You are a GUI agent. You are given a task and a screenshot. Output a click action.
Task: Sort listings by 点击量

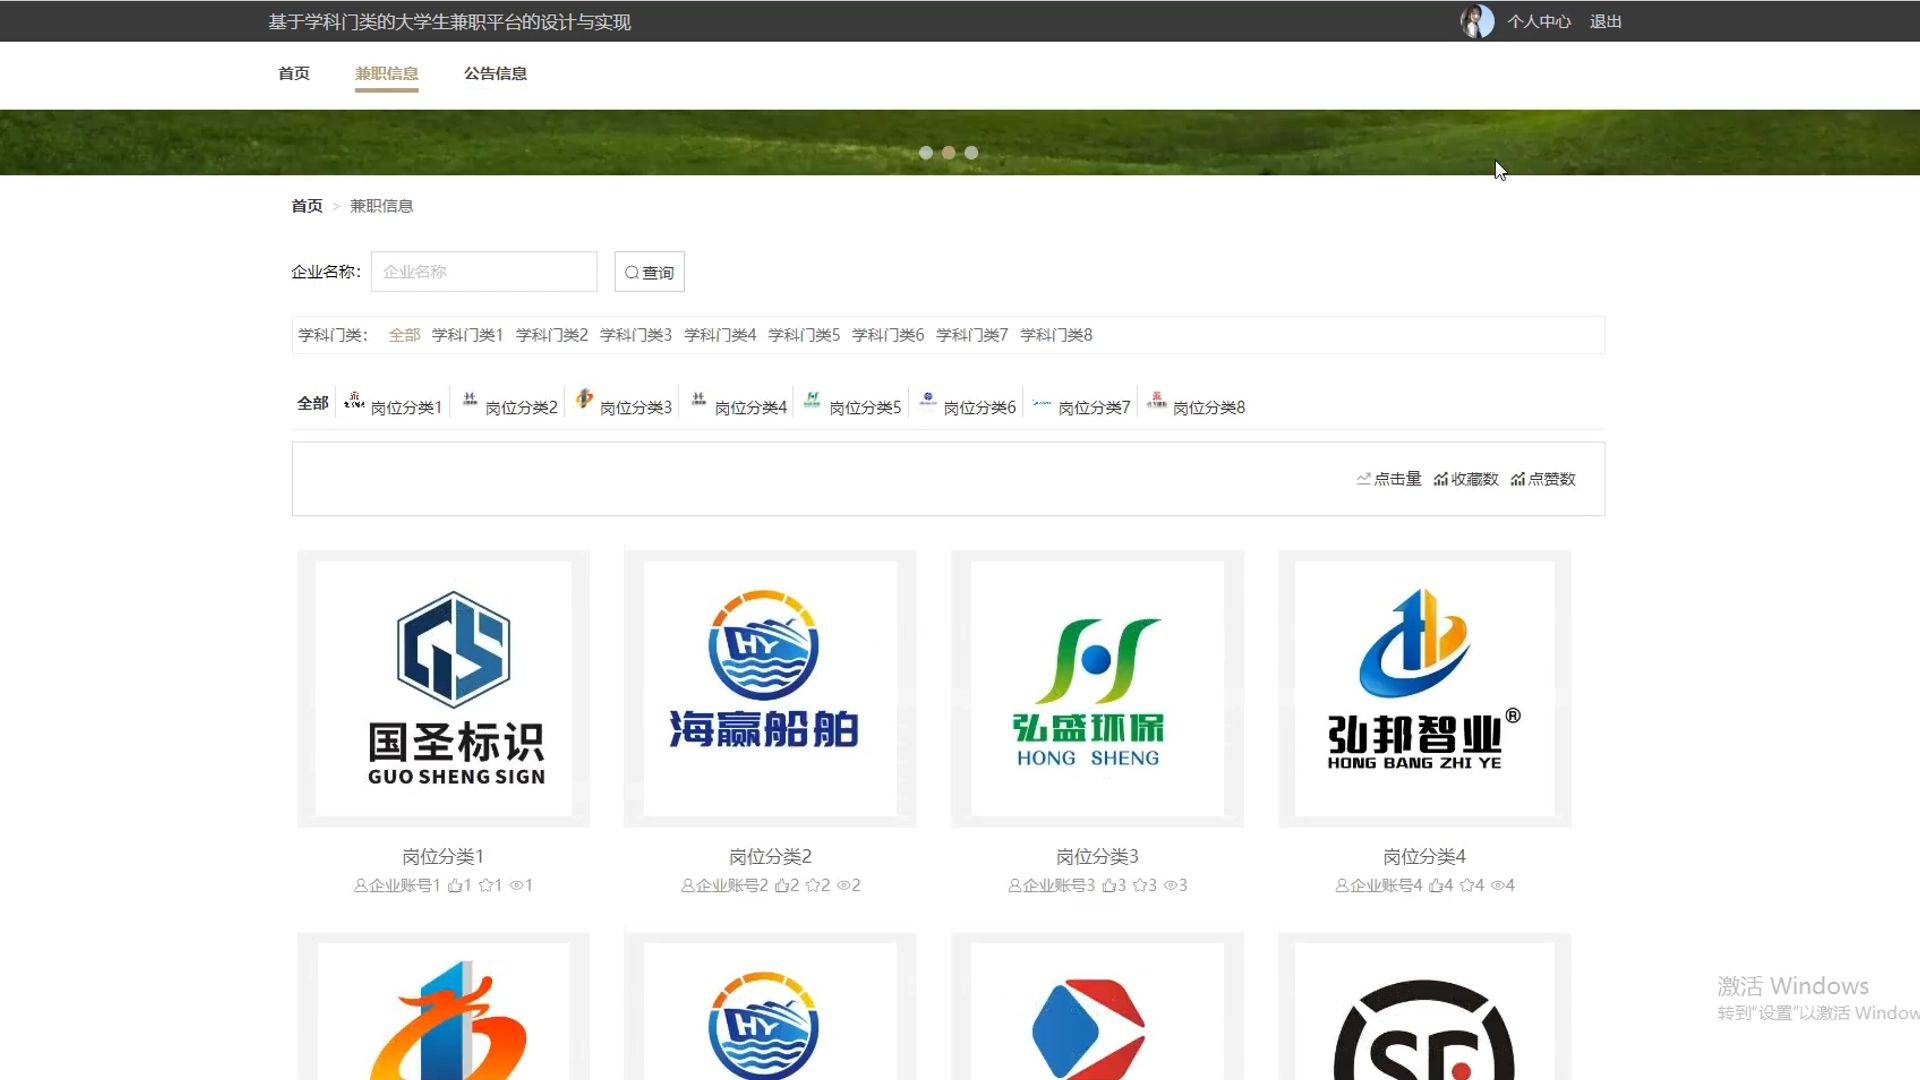click(1389, 479)
